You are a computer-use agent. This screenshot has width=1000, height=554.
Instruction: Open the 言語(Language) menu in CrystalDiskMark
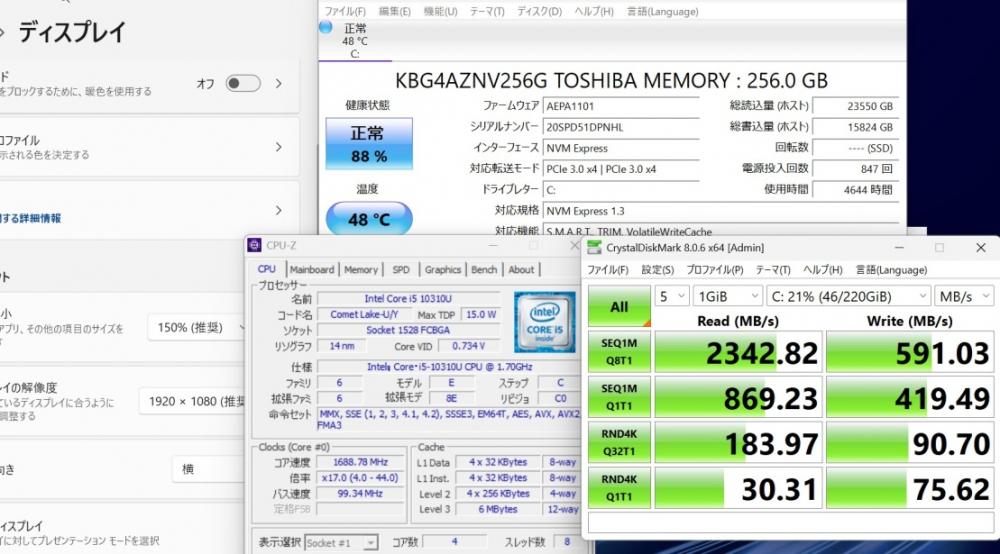point(891,270)
